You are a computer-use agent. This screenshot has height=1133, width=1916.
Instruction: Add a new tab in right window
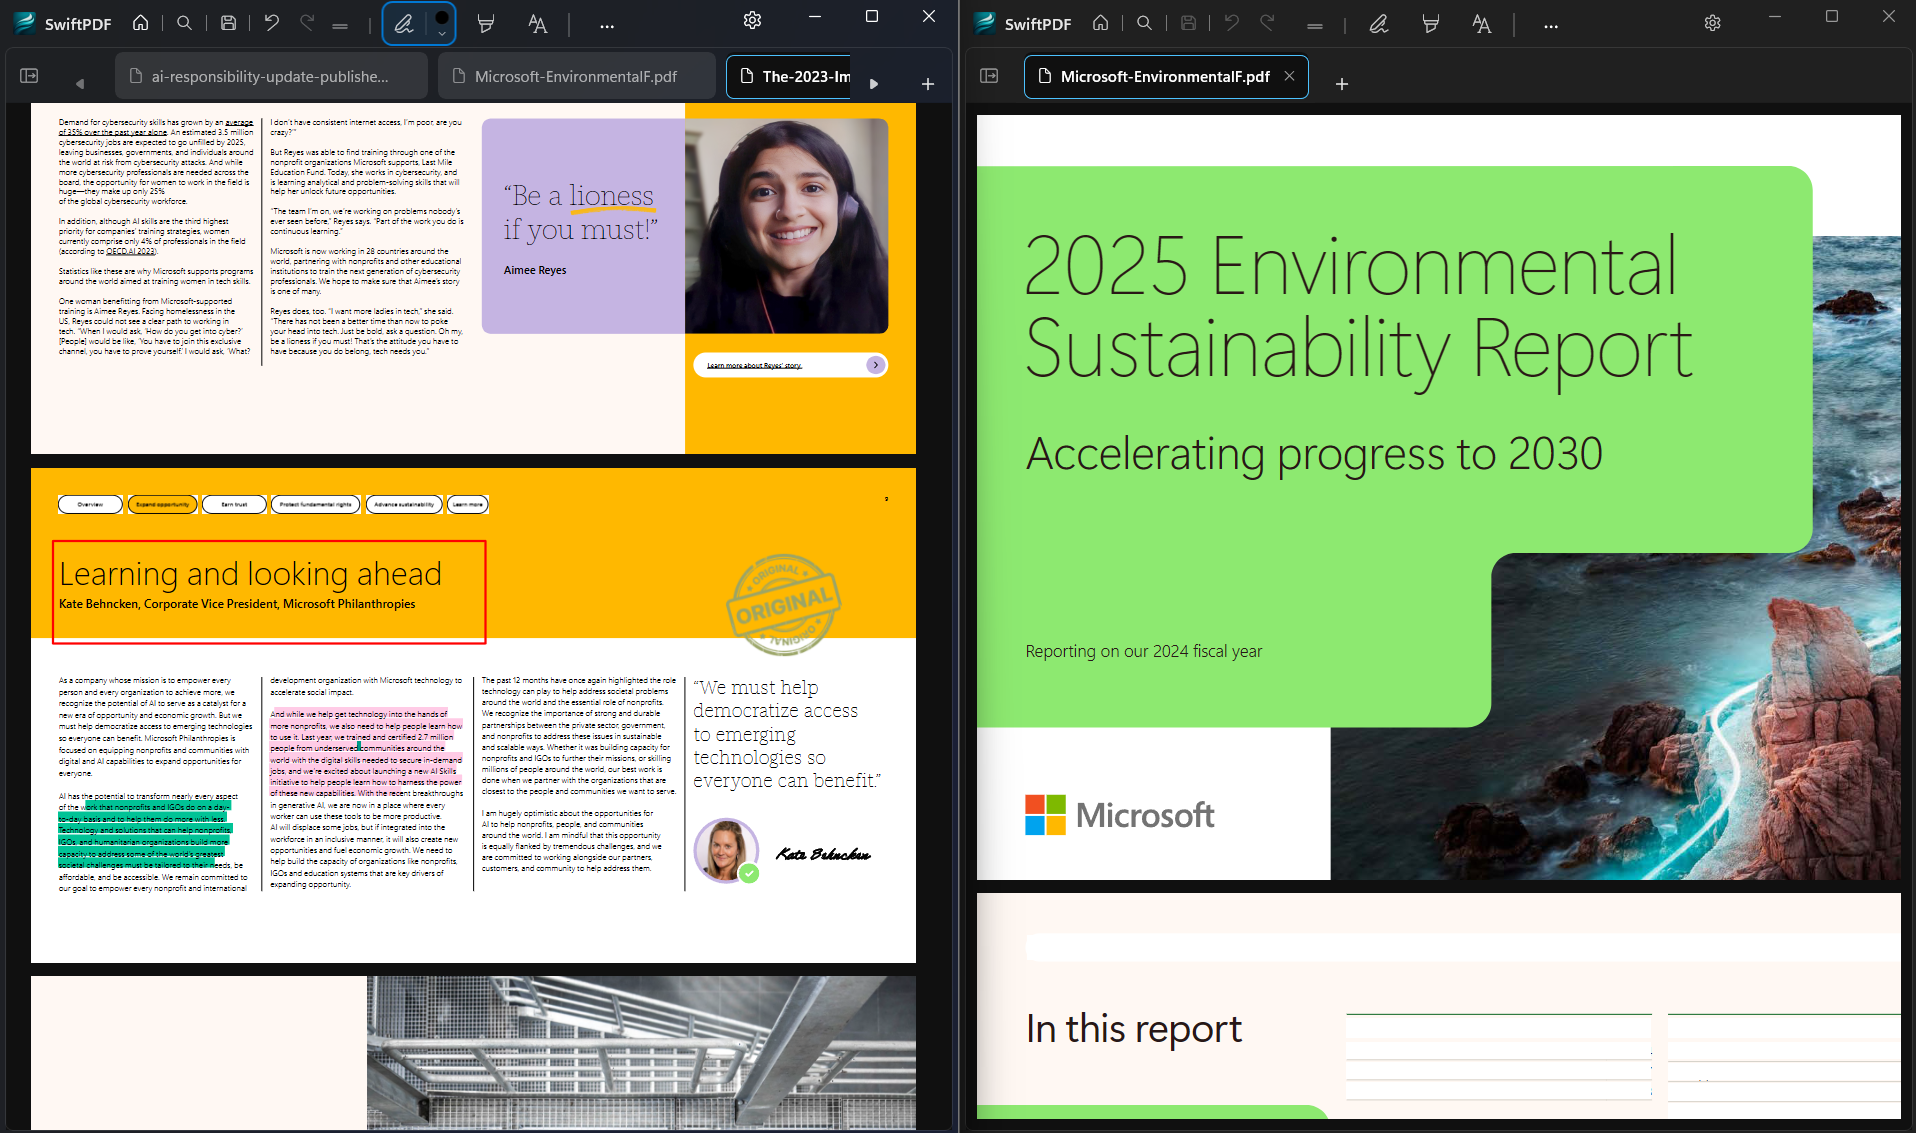tap(1342, 84)
